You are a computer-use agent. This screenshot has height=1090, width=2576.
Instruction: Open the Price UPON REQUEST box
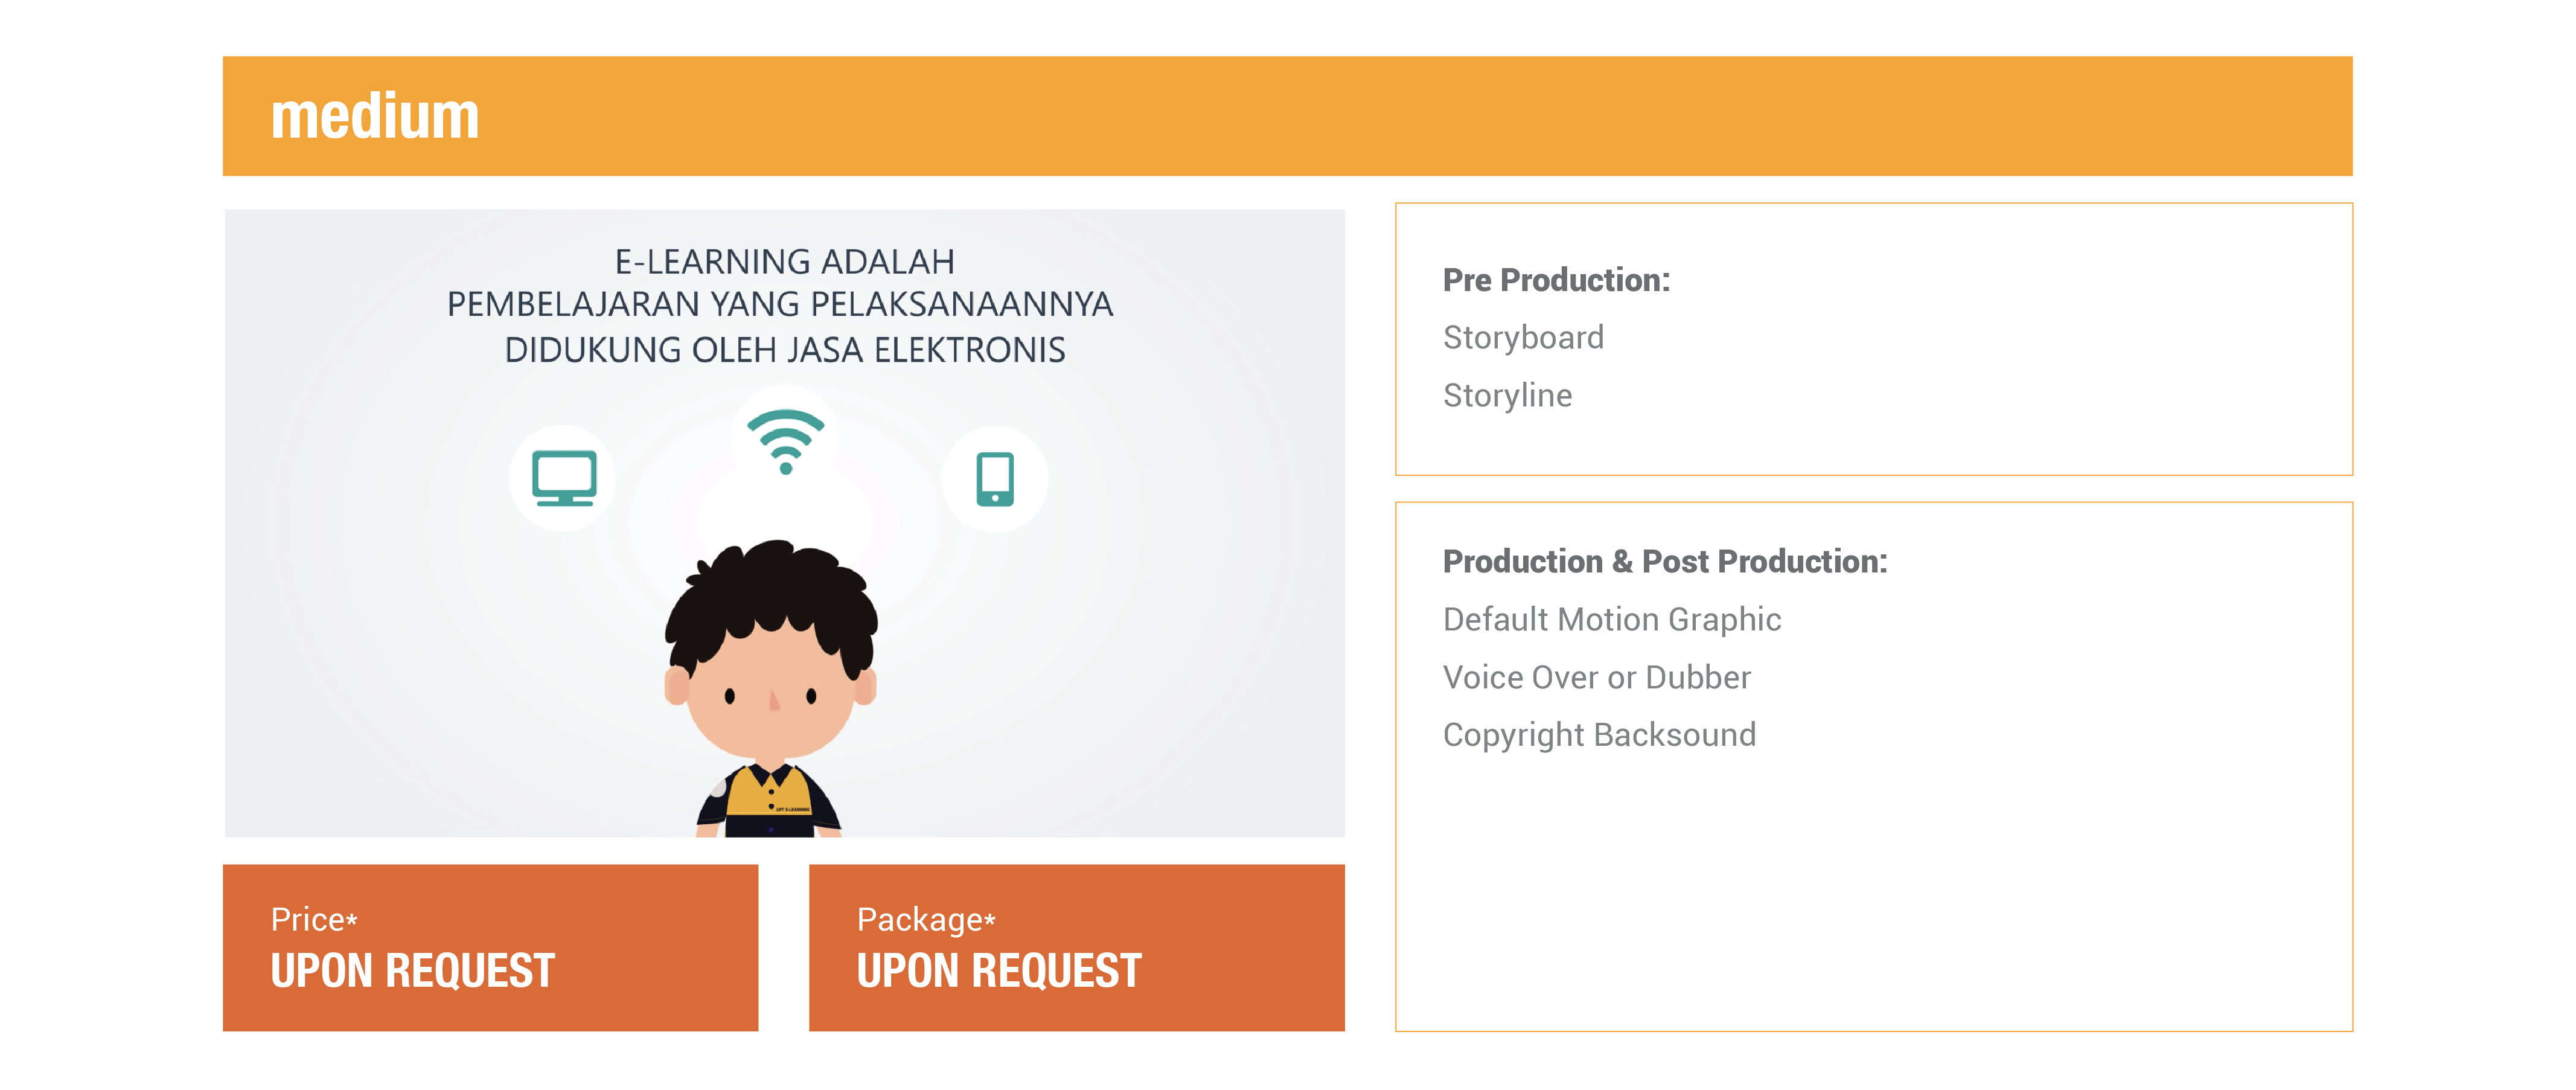(490, 947)
